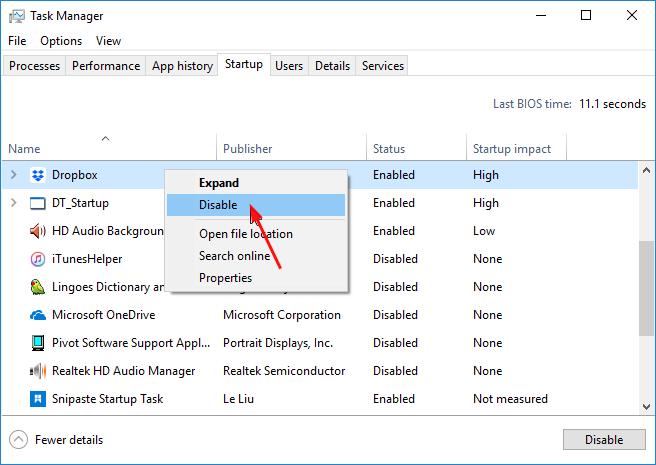The height and width of the screenshot is (465, 656).
Task: Switch to the Performance tab
Action: (x=106, y=66)
